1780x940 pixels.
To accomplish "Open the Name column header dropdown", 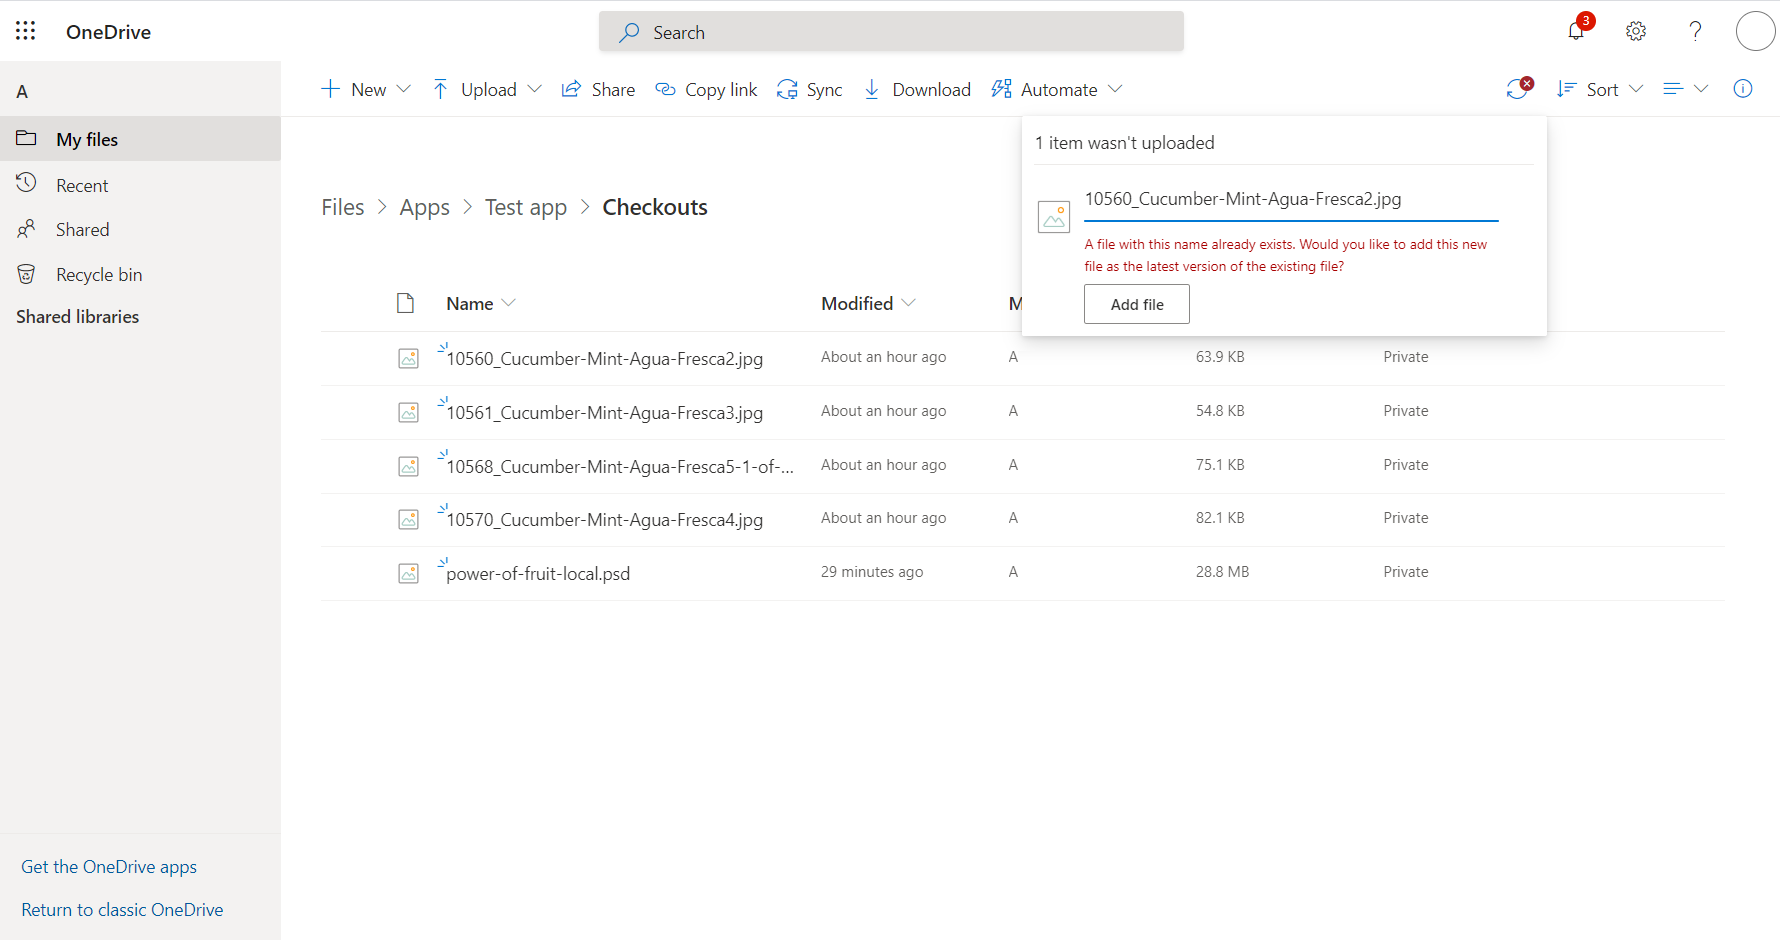I will pyautogui.click(x=481, y=303).
